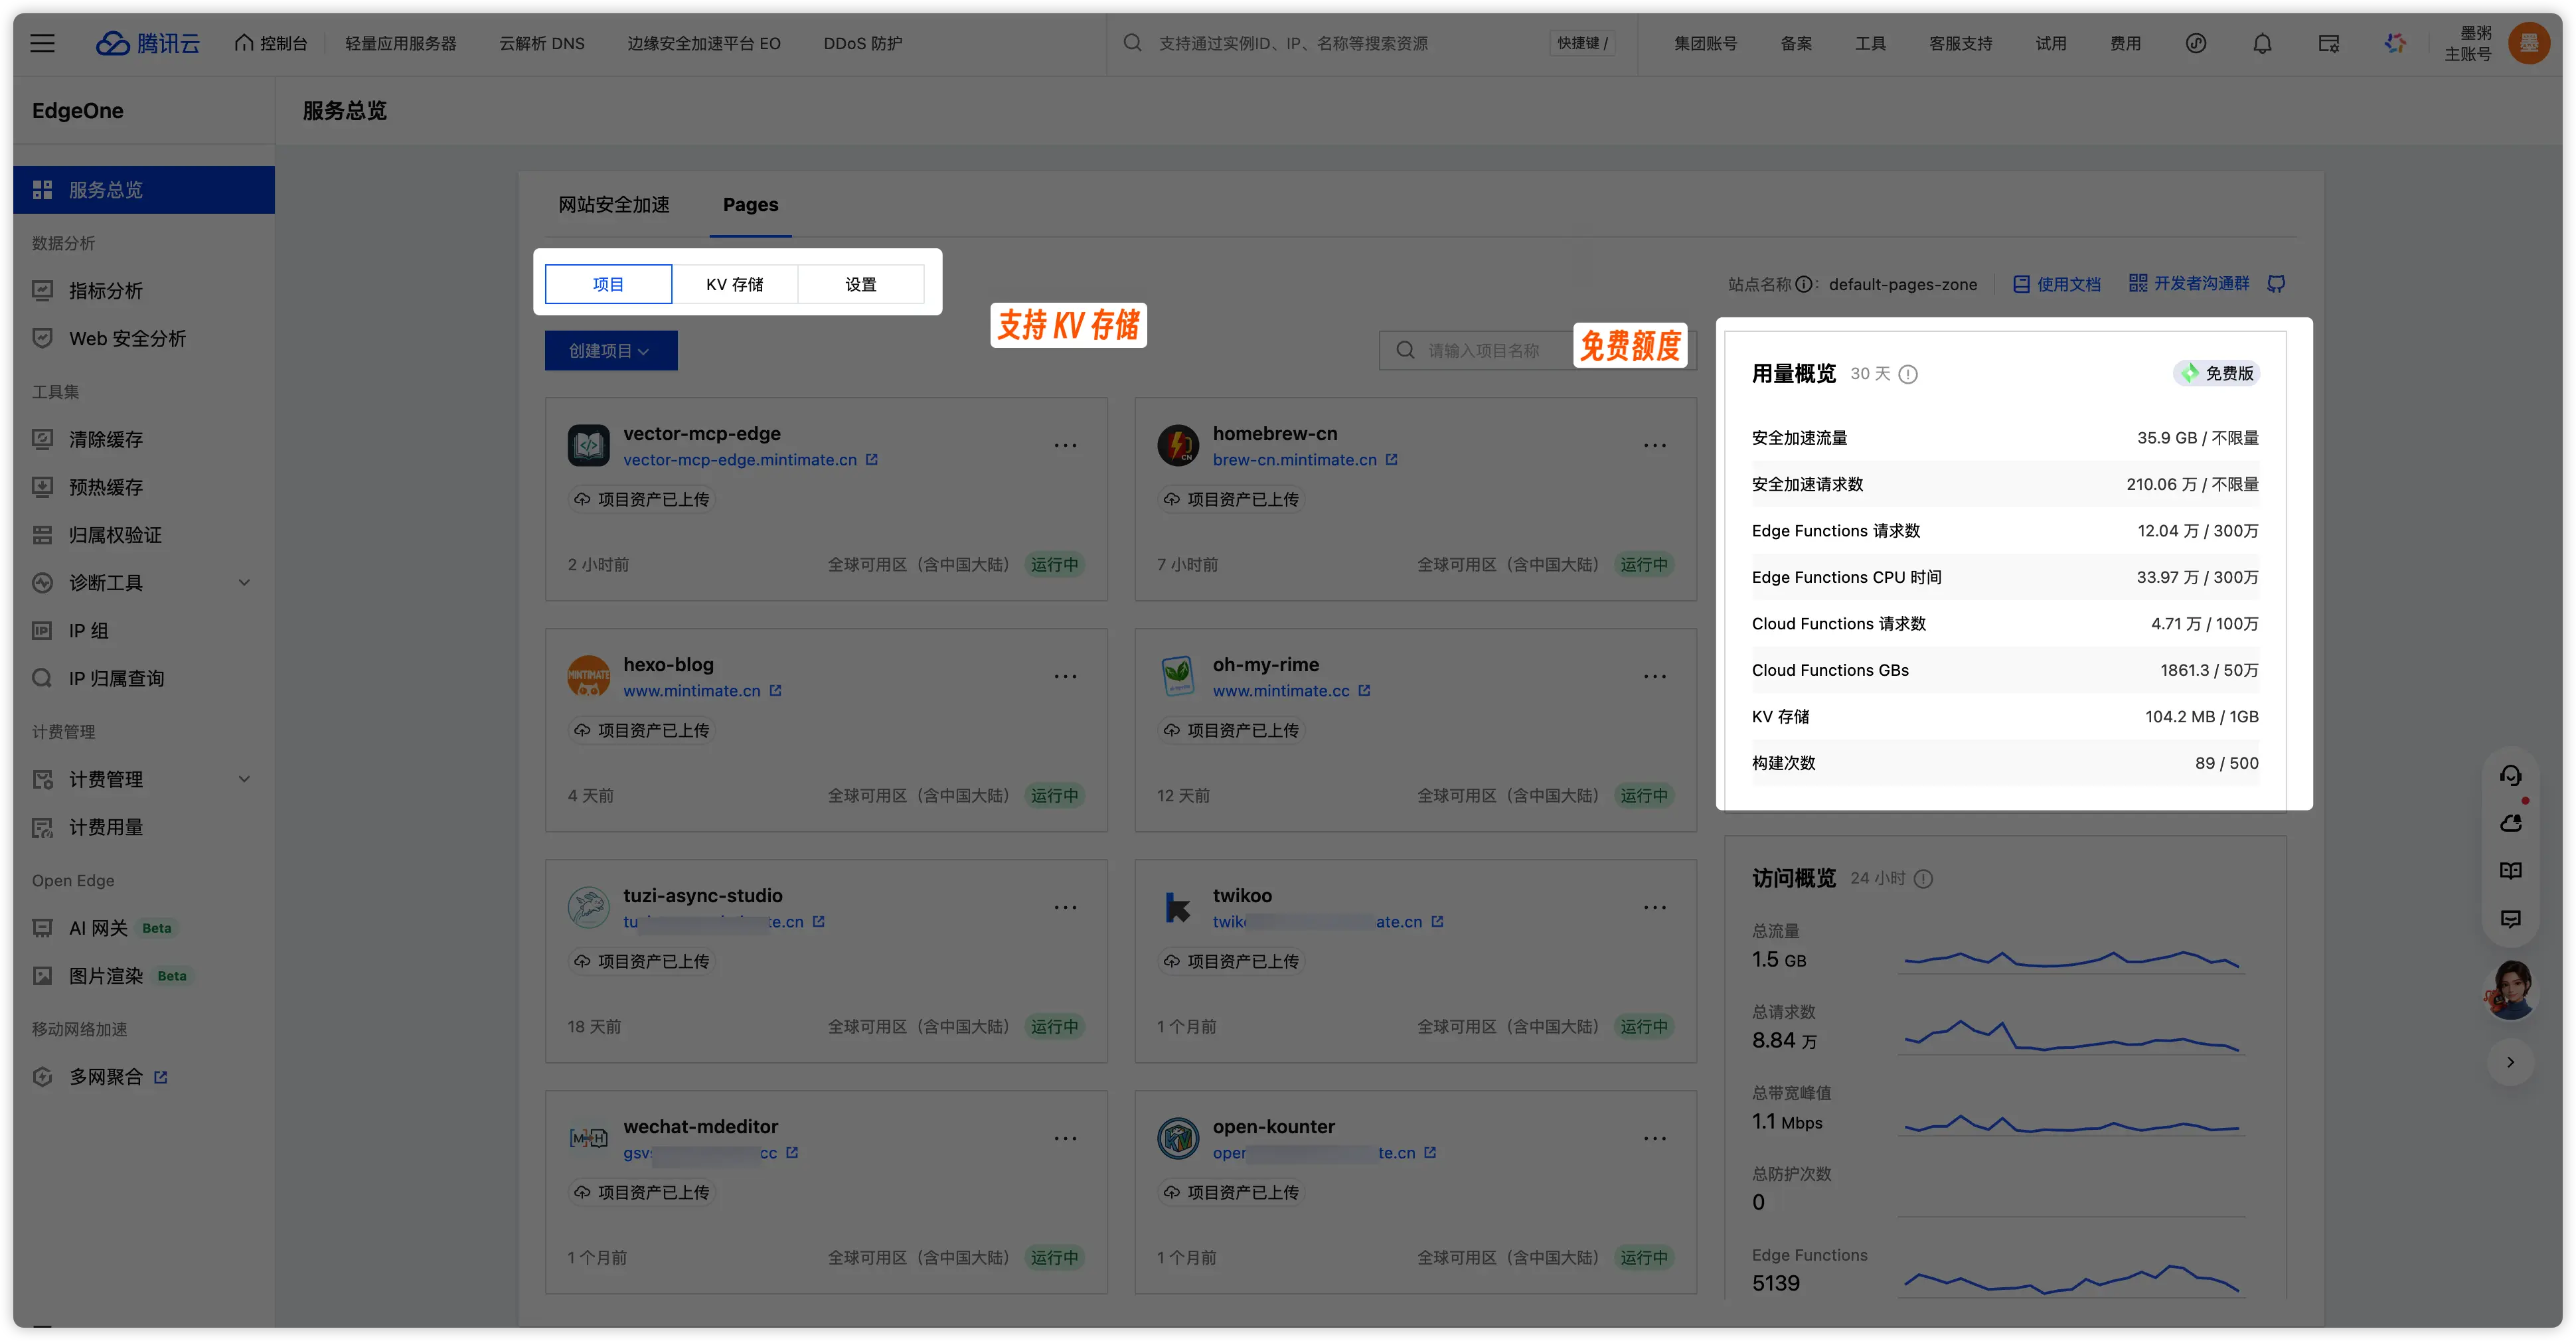
Task: Click 控制台 in the top bar
Action: click(x=271, y=43)
